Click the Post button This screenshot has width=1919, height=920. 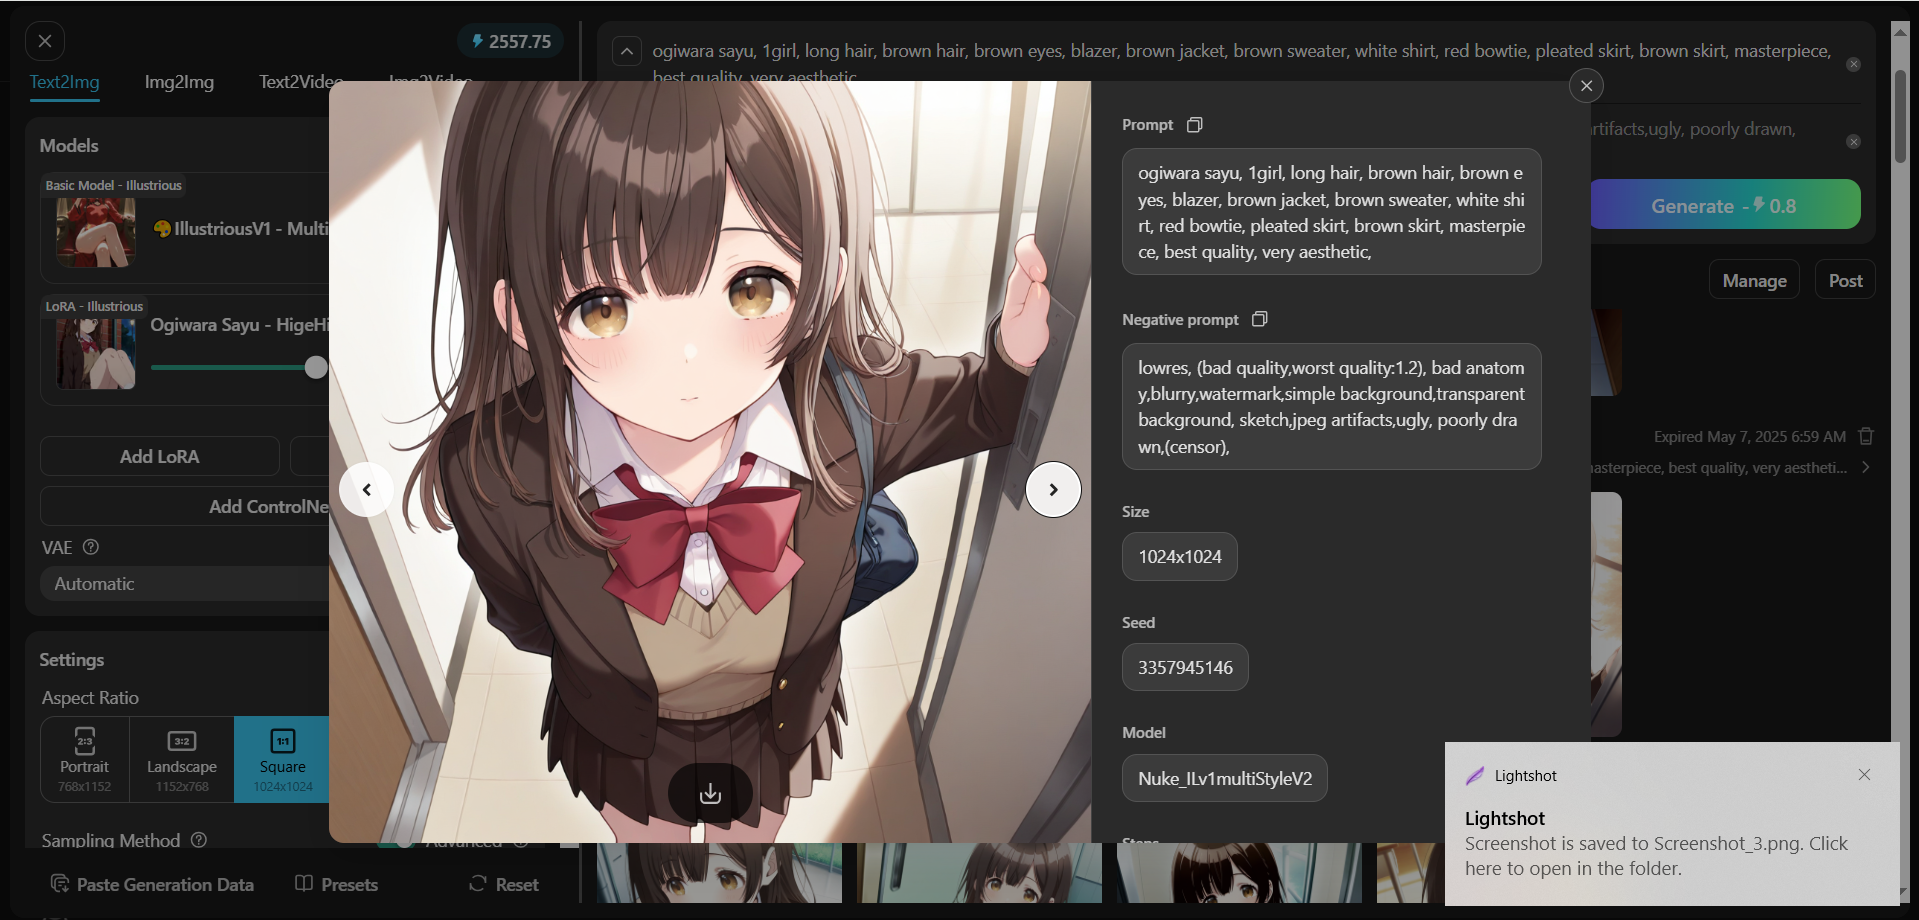tap(1845, 280)
